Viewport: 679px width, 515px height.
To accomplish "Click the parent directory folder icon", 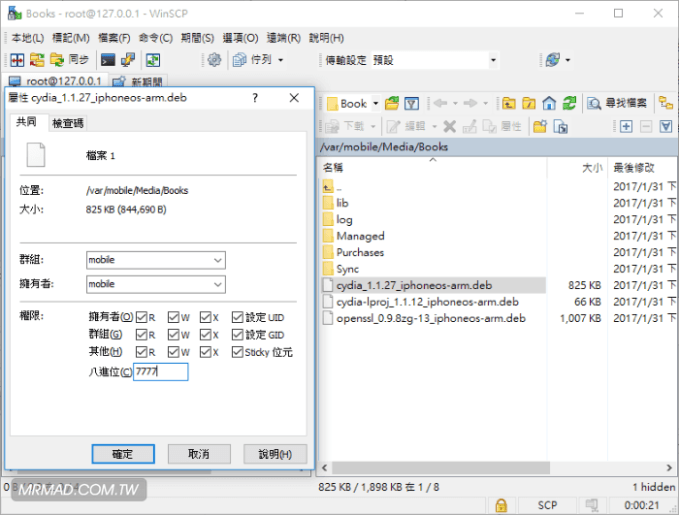I will coord(509,104).
